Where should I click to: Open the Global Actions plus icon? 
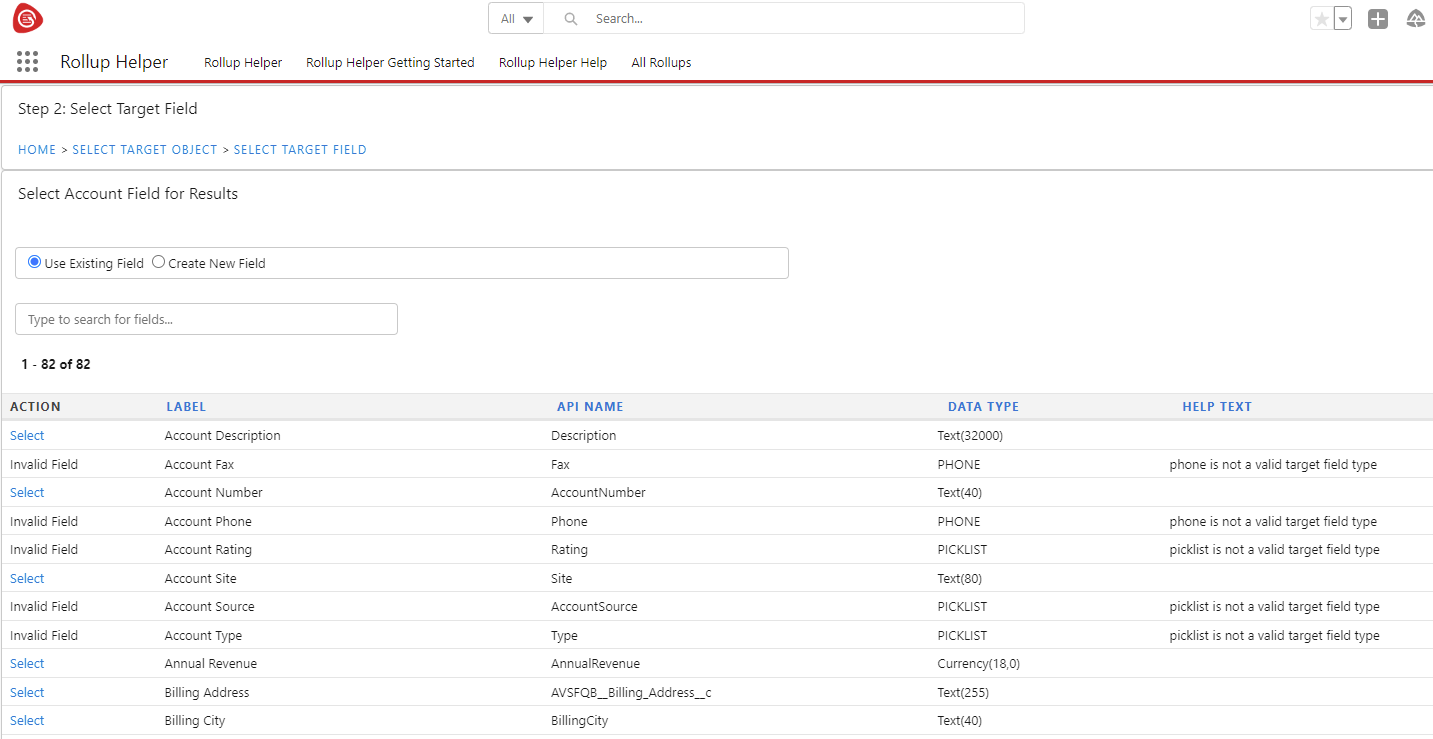pyautogui.click(x=1378, y=19)
